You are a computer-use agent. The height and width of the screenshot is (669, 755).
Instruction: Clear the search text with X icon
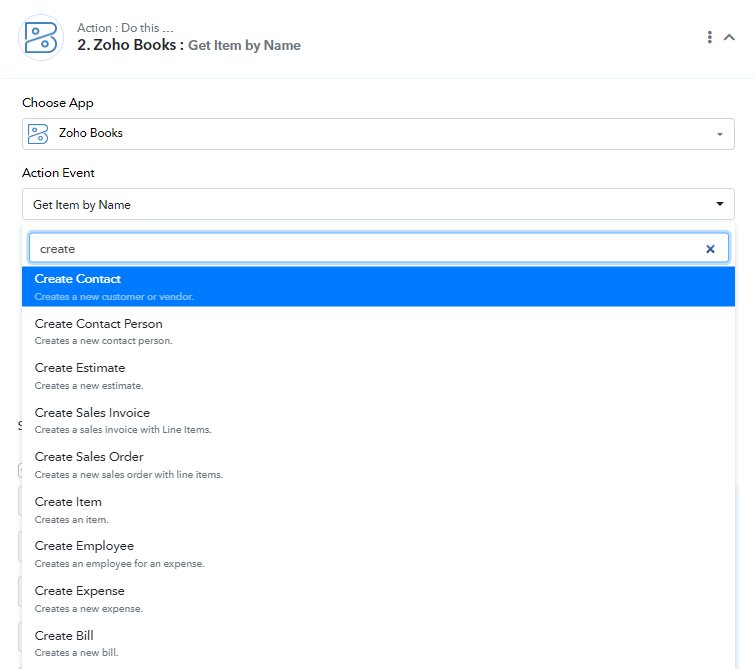(x=710, y=249)
